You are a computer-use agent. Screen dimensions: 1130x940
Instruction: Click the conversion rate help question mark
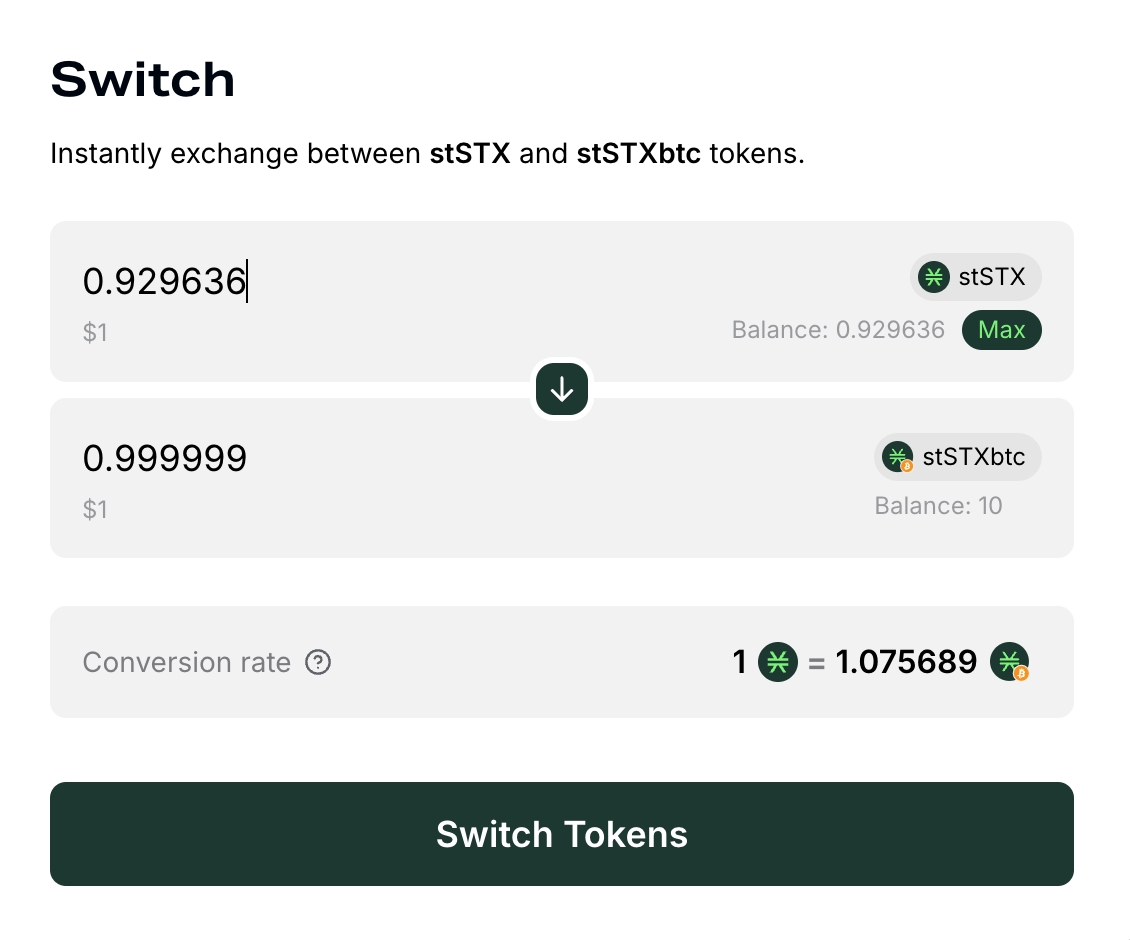318,662
